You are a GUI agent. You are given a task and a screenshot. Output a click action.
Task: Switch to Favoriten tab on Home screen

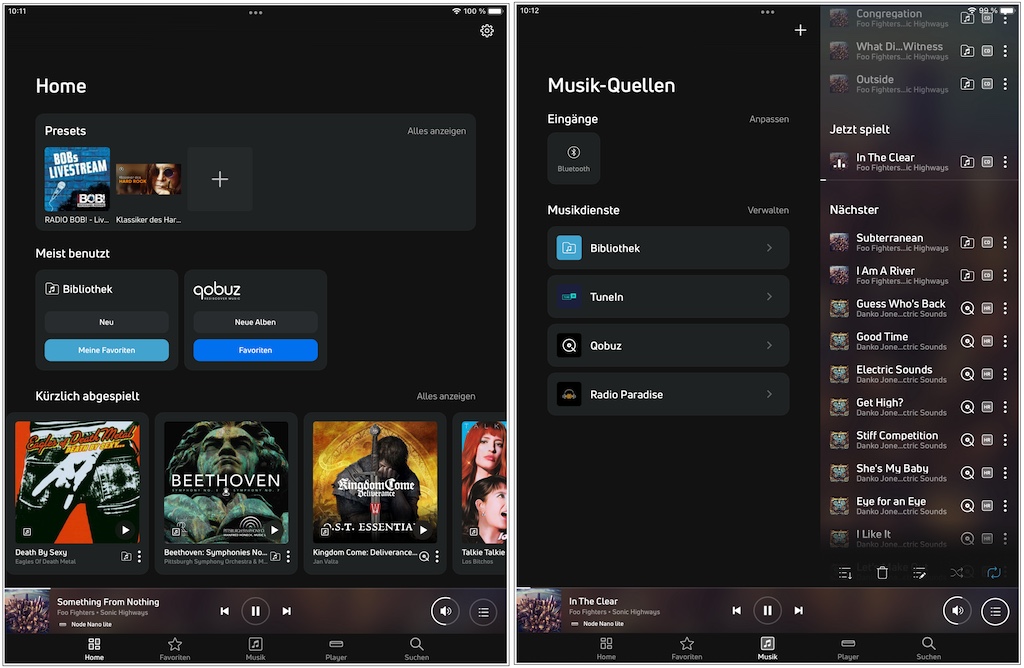174,649
